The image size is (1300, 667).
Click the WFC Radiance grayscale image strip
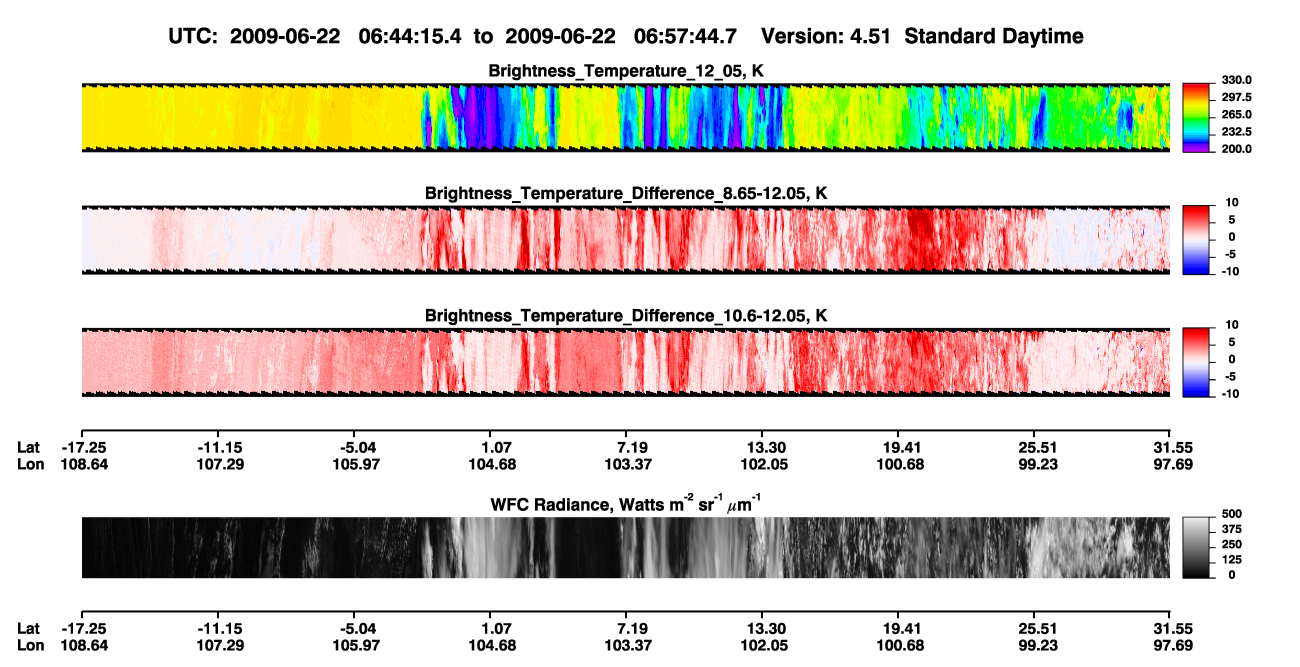click(x=626, y=548)
